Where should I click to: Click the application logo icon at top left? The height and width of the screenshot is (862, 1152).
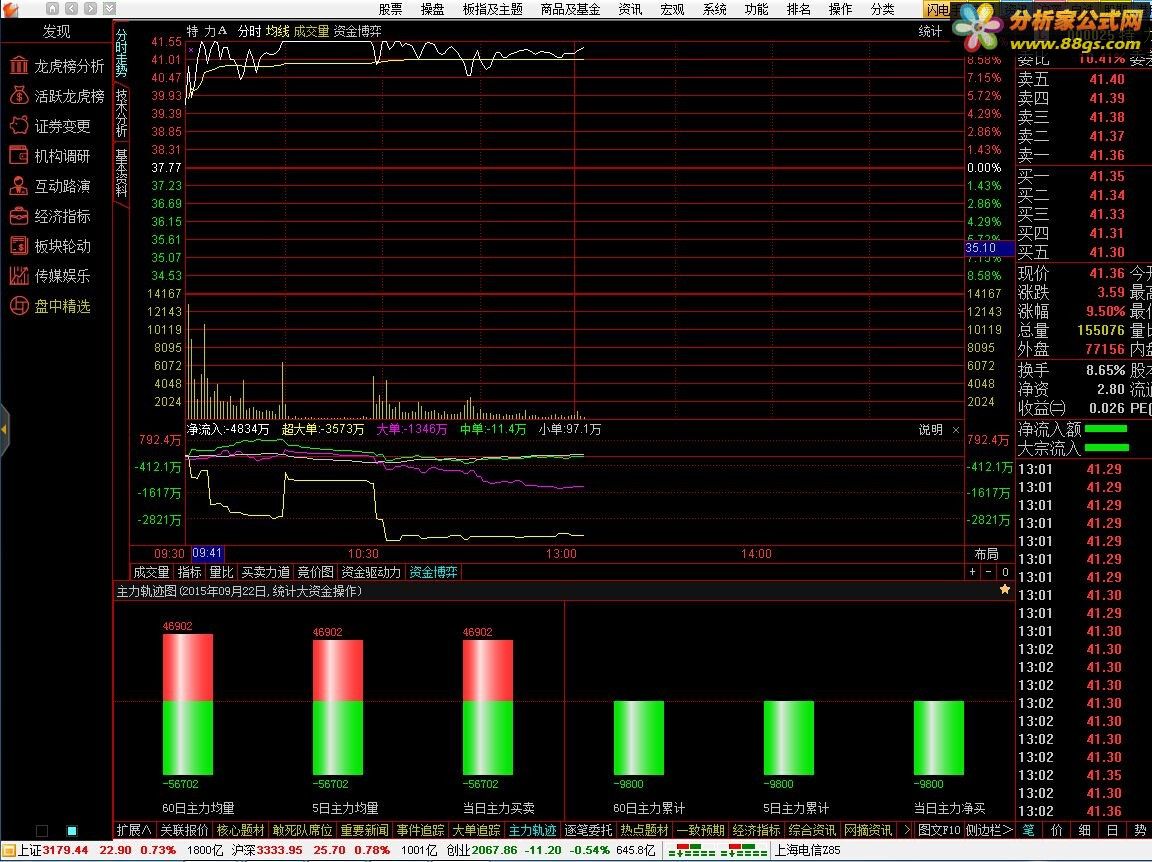(10, 9)
